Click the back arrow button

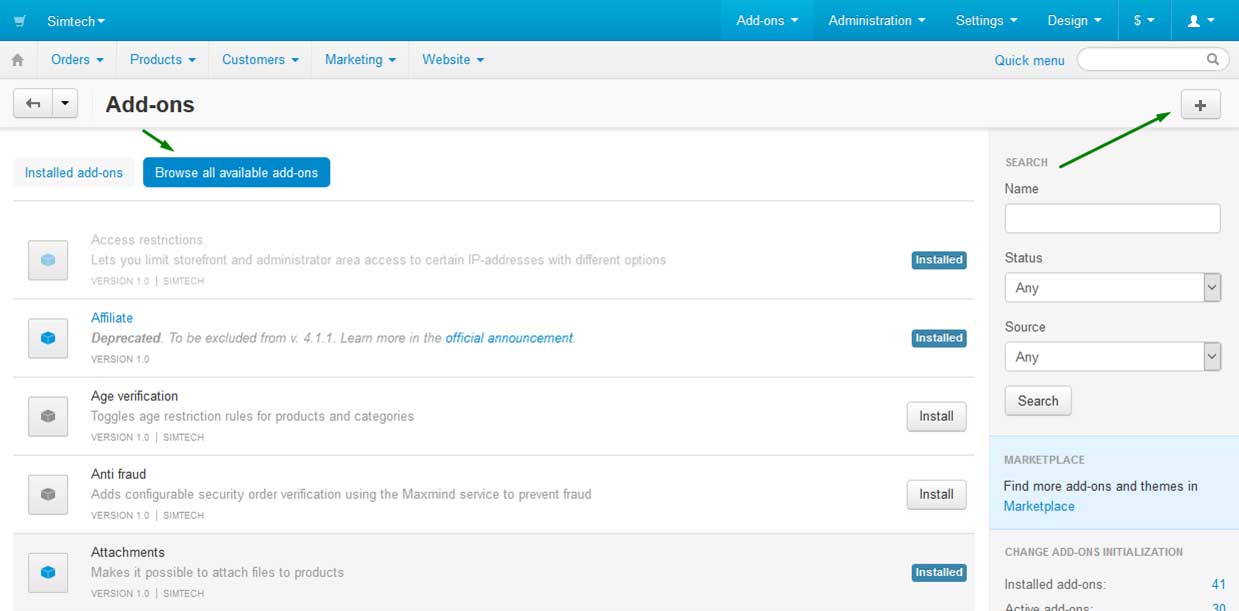(33, 104)
